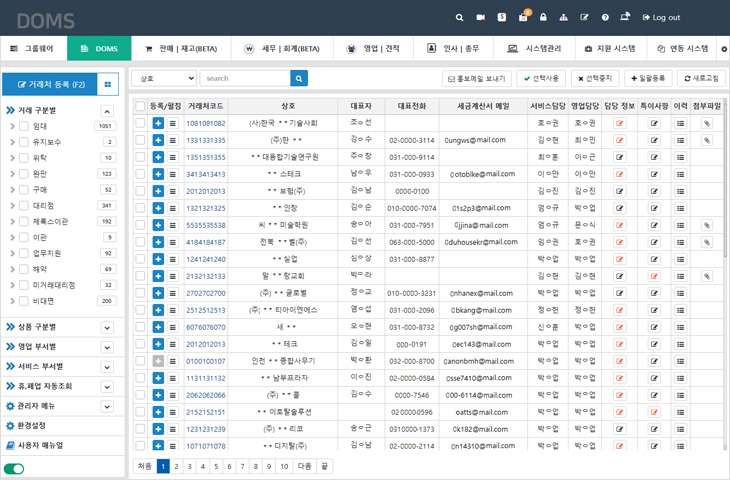The height and width of the screenshot is (480, 730).
Task: Switch to the 인사 | 총무 tab
Action: (x=453, y=48)
